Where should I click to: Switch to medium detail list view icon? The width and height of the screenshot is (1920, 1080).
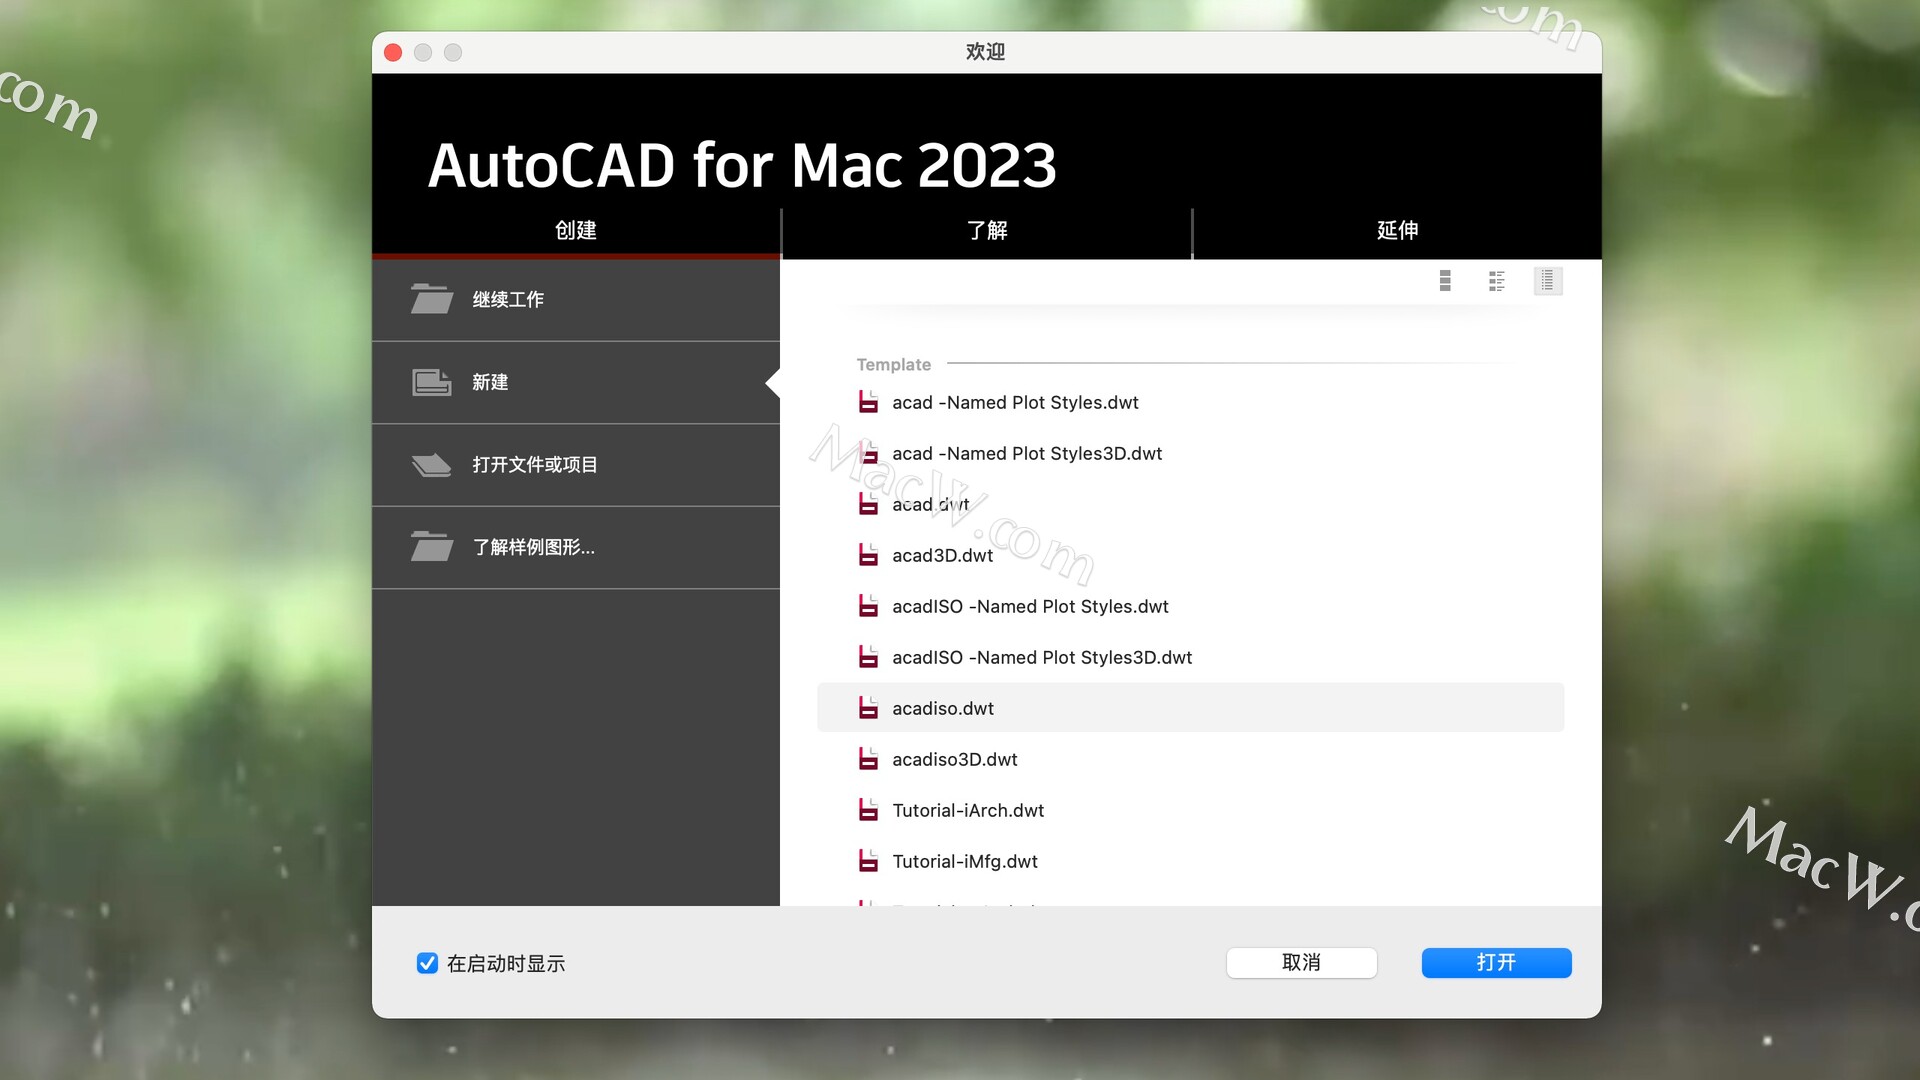coord(1497,281)
